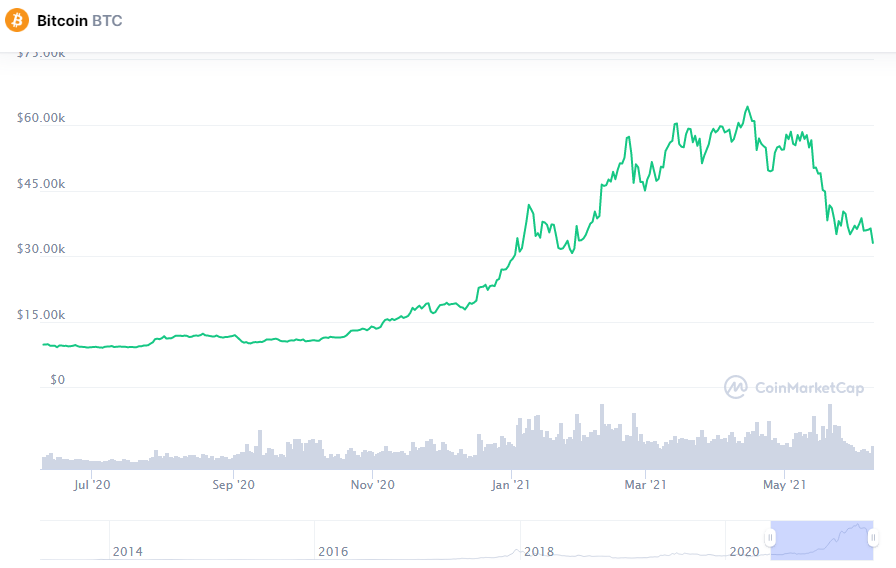Click the Nov '20 x-axis label
The height and width of the screenshot is (568, 896).
(x=375, y=485)
